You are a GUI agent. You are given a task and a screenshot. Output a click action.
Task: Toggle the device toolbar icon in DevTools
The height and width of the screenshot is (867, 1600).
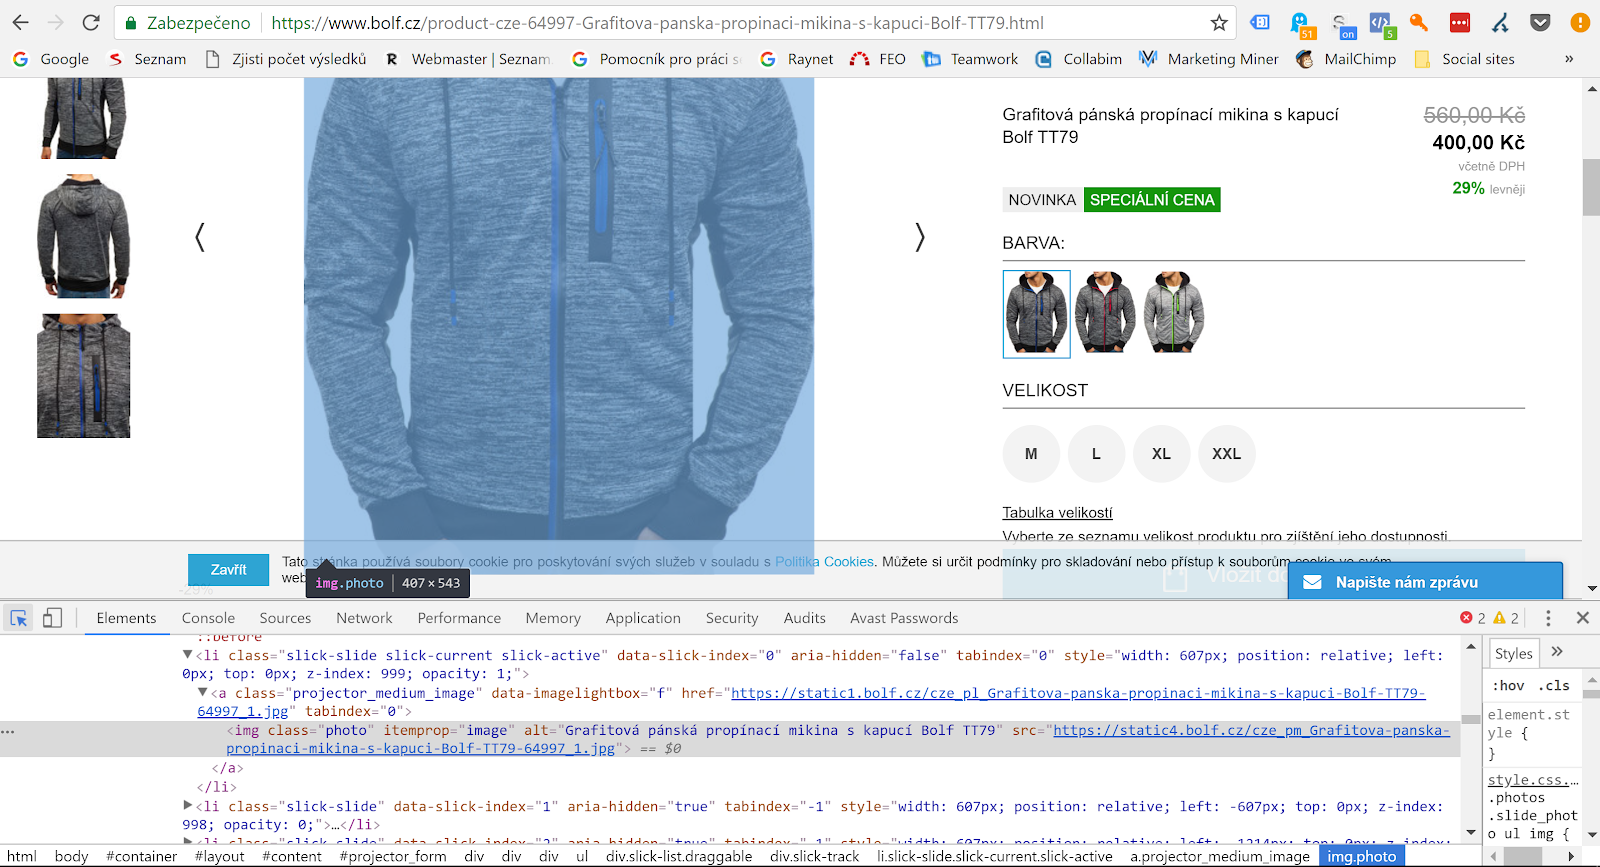[52, 618]
